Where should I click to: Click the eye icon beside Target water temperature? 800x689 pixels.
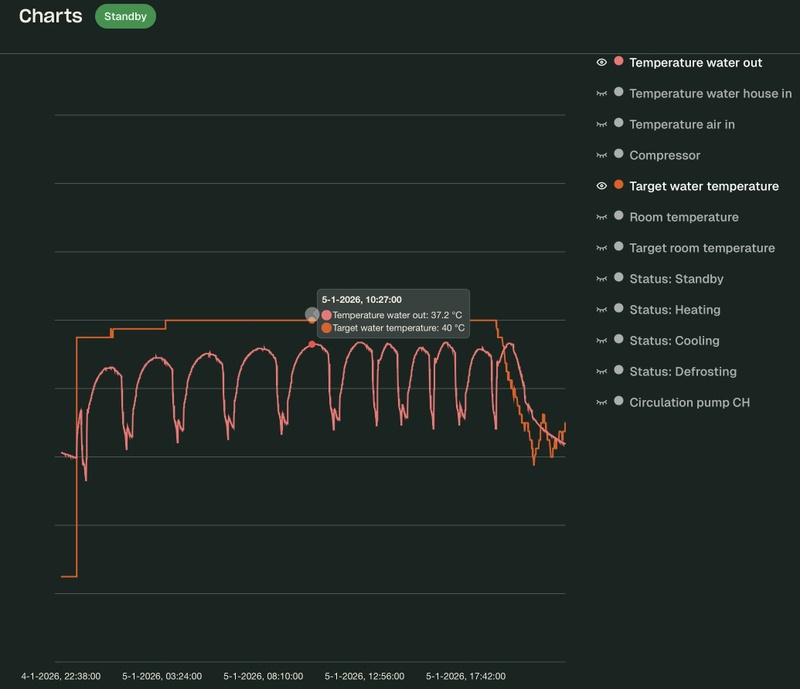pos(602,186)
